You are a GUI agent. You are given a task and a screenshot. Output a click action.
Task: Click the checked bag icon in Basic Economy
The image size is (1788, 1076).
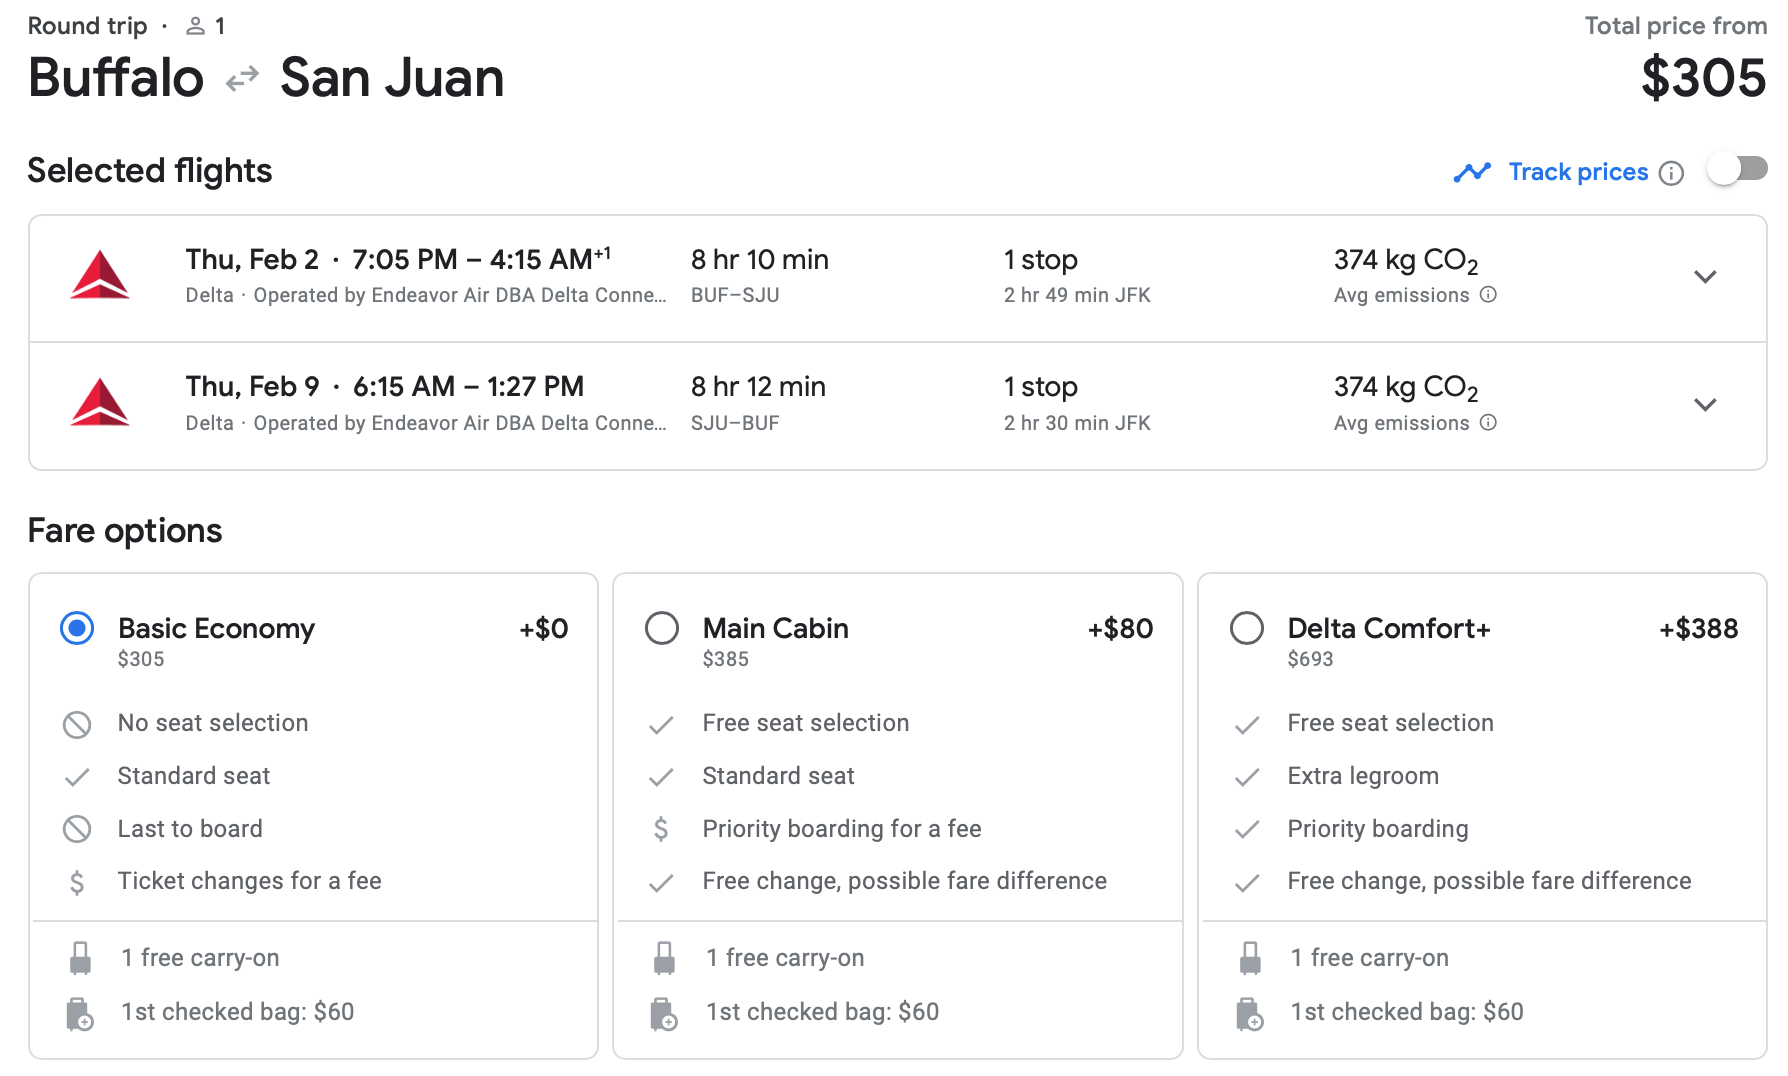[80, 1014]
